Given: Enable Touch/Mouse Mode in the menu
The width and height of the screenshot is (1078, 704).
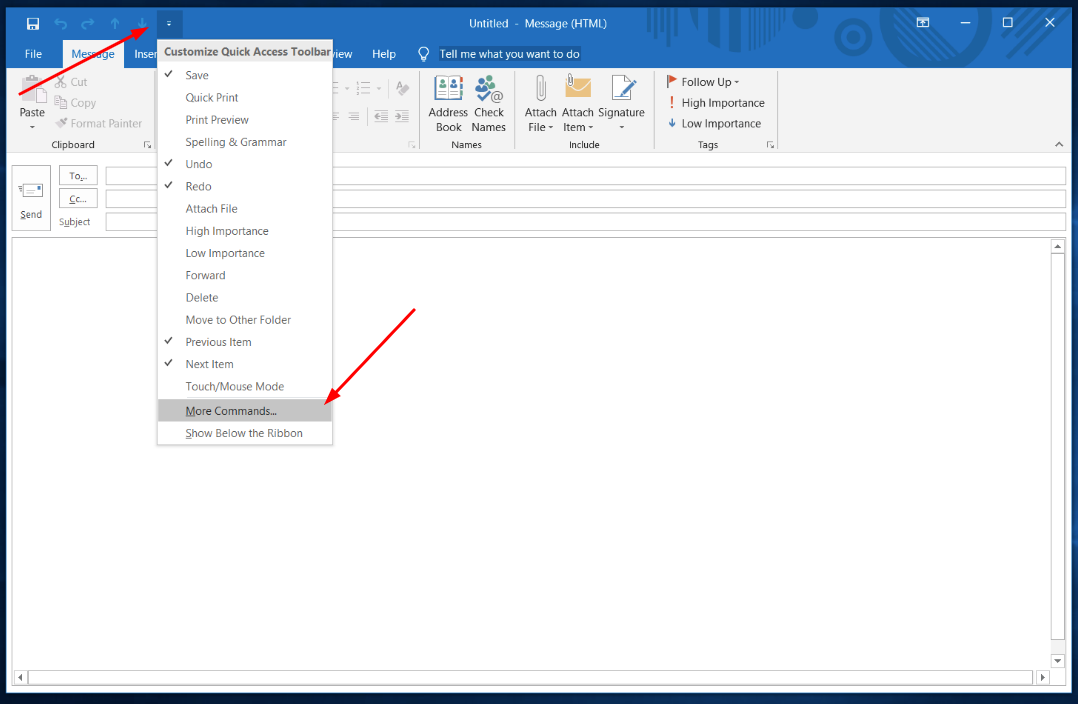Looking at the screenshot, I should (245, 386).
